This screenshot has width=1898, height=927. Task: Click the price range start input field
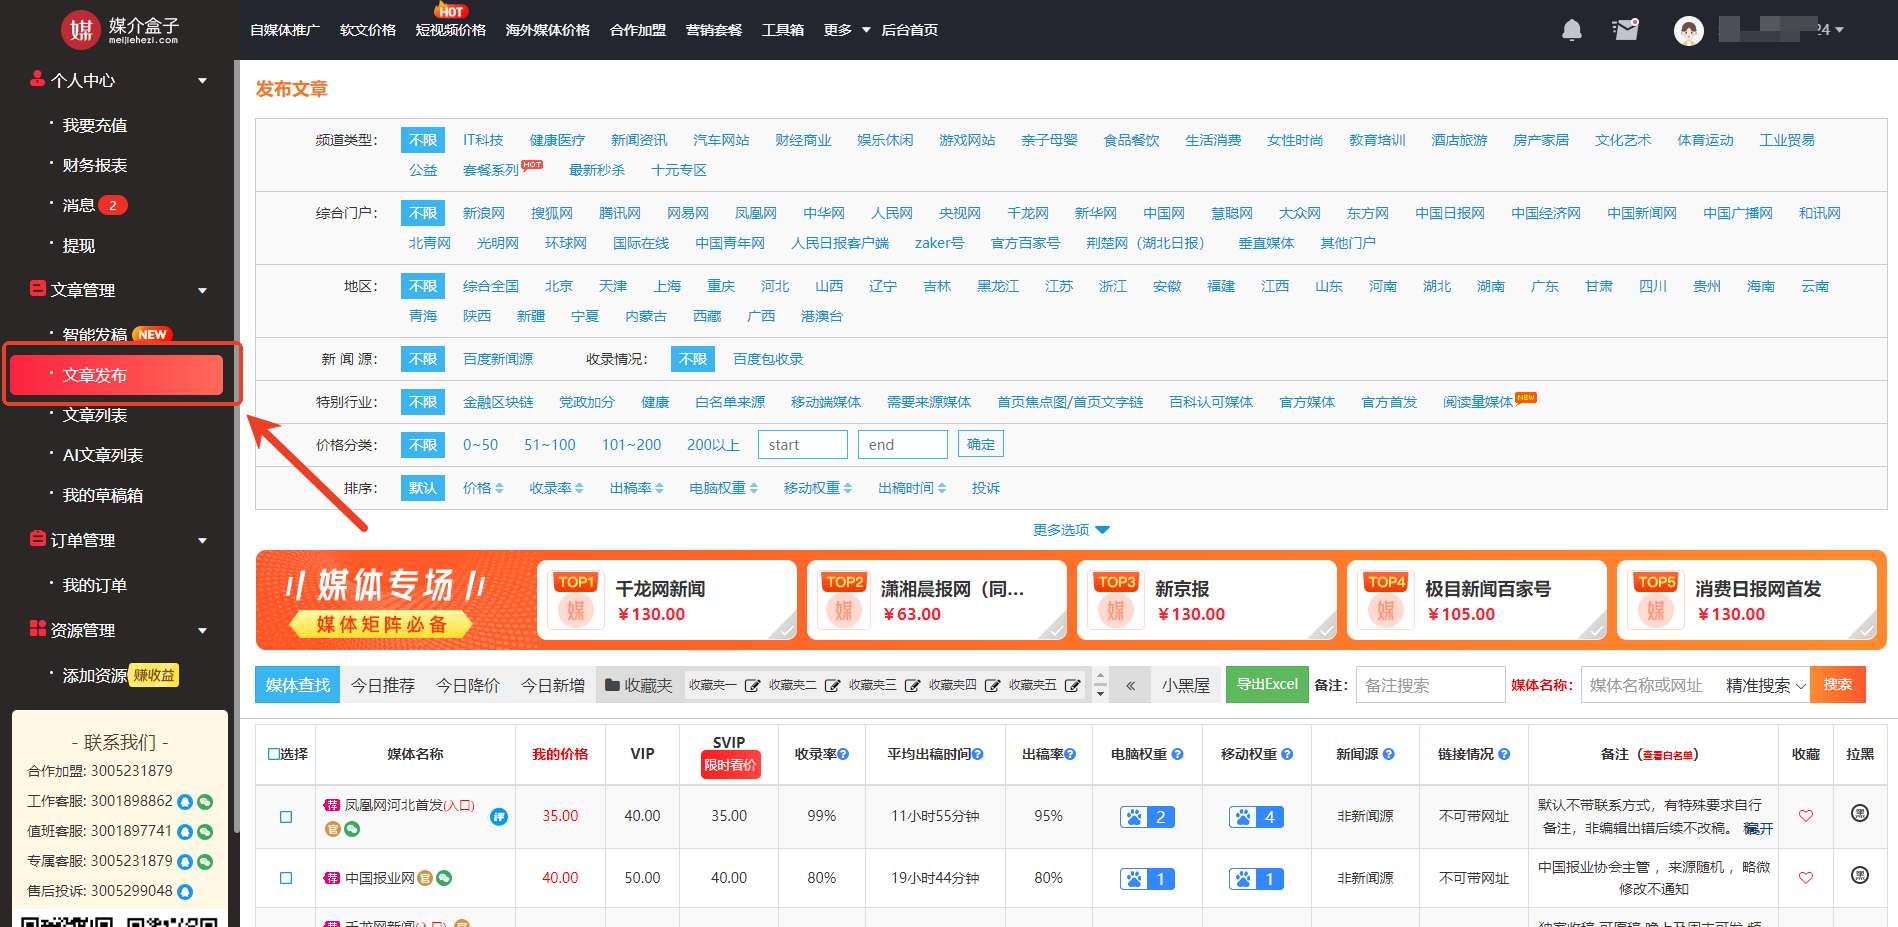click(802, 445)
